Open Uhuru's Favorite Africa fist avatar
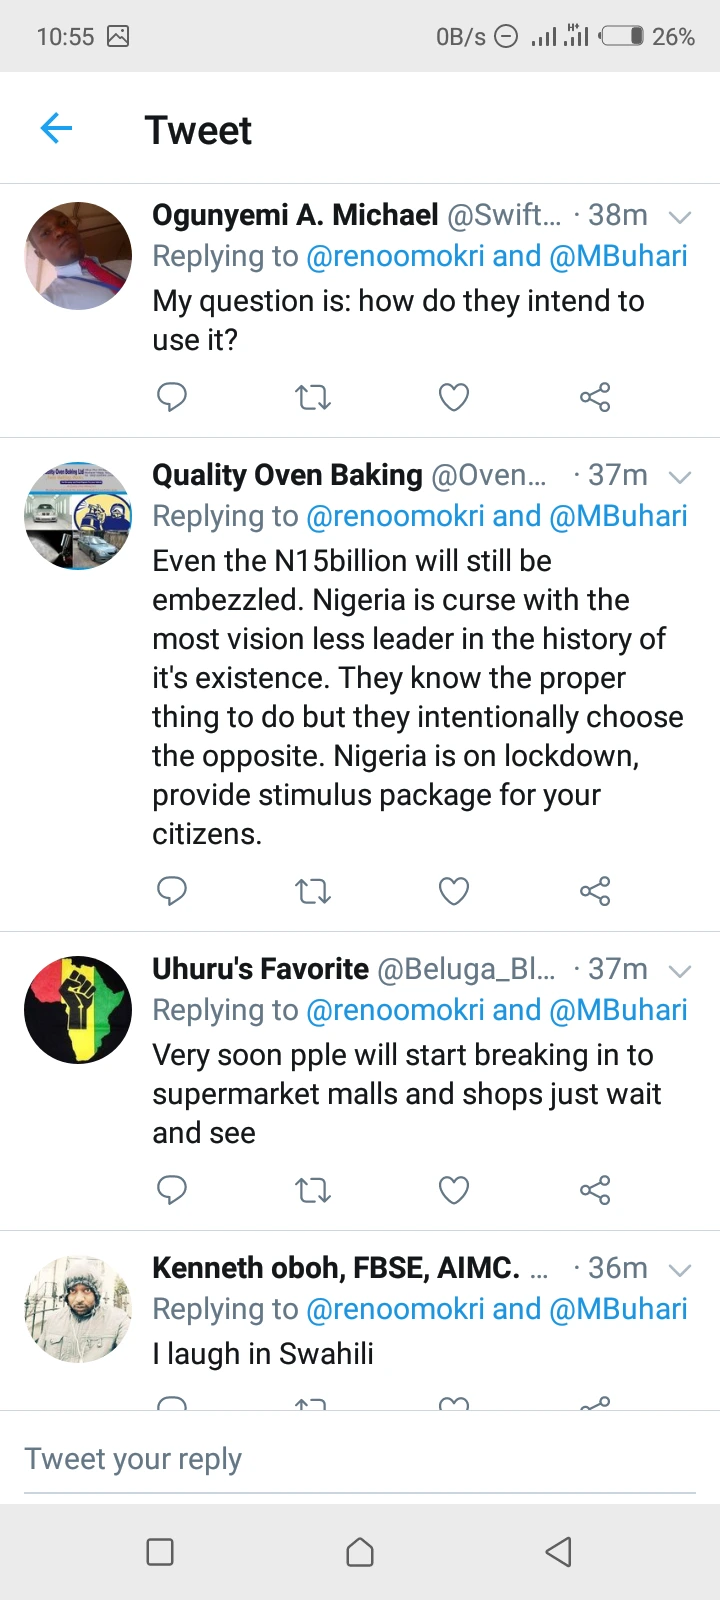720x1600 pixels. (x=78, y=1009)
